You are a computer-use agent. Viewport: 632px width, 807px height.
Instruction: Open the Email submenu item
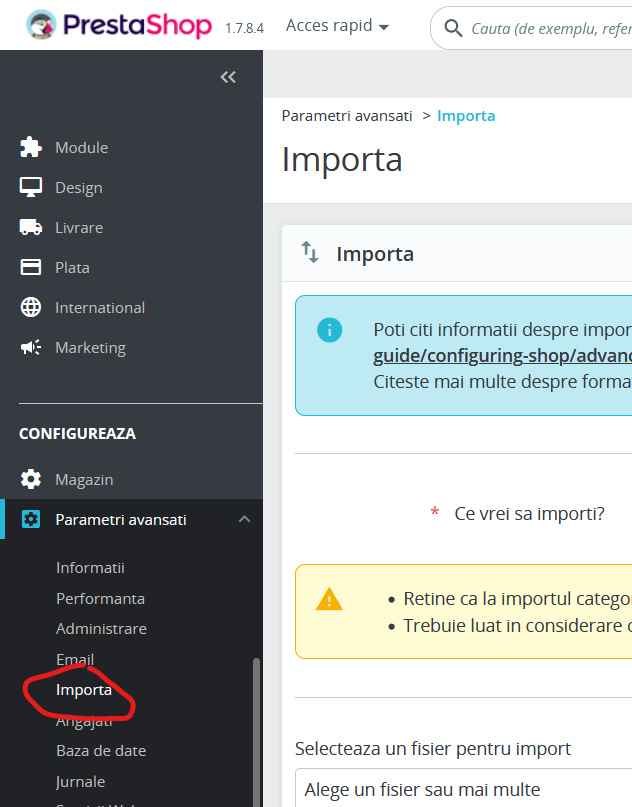[x=75, y=659]
